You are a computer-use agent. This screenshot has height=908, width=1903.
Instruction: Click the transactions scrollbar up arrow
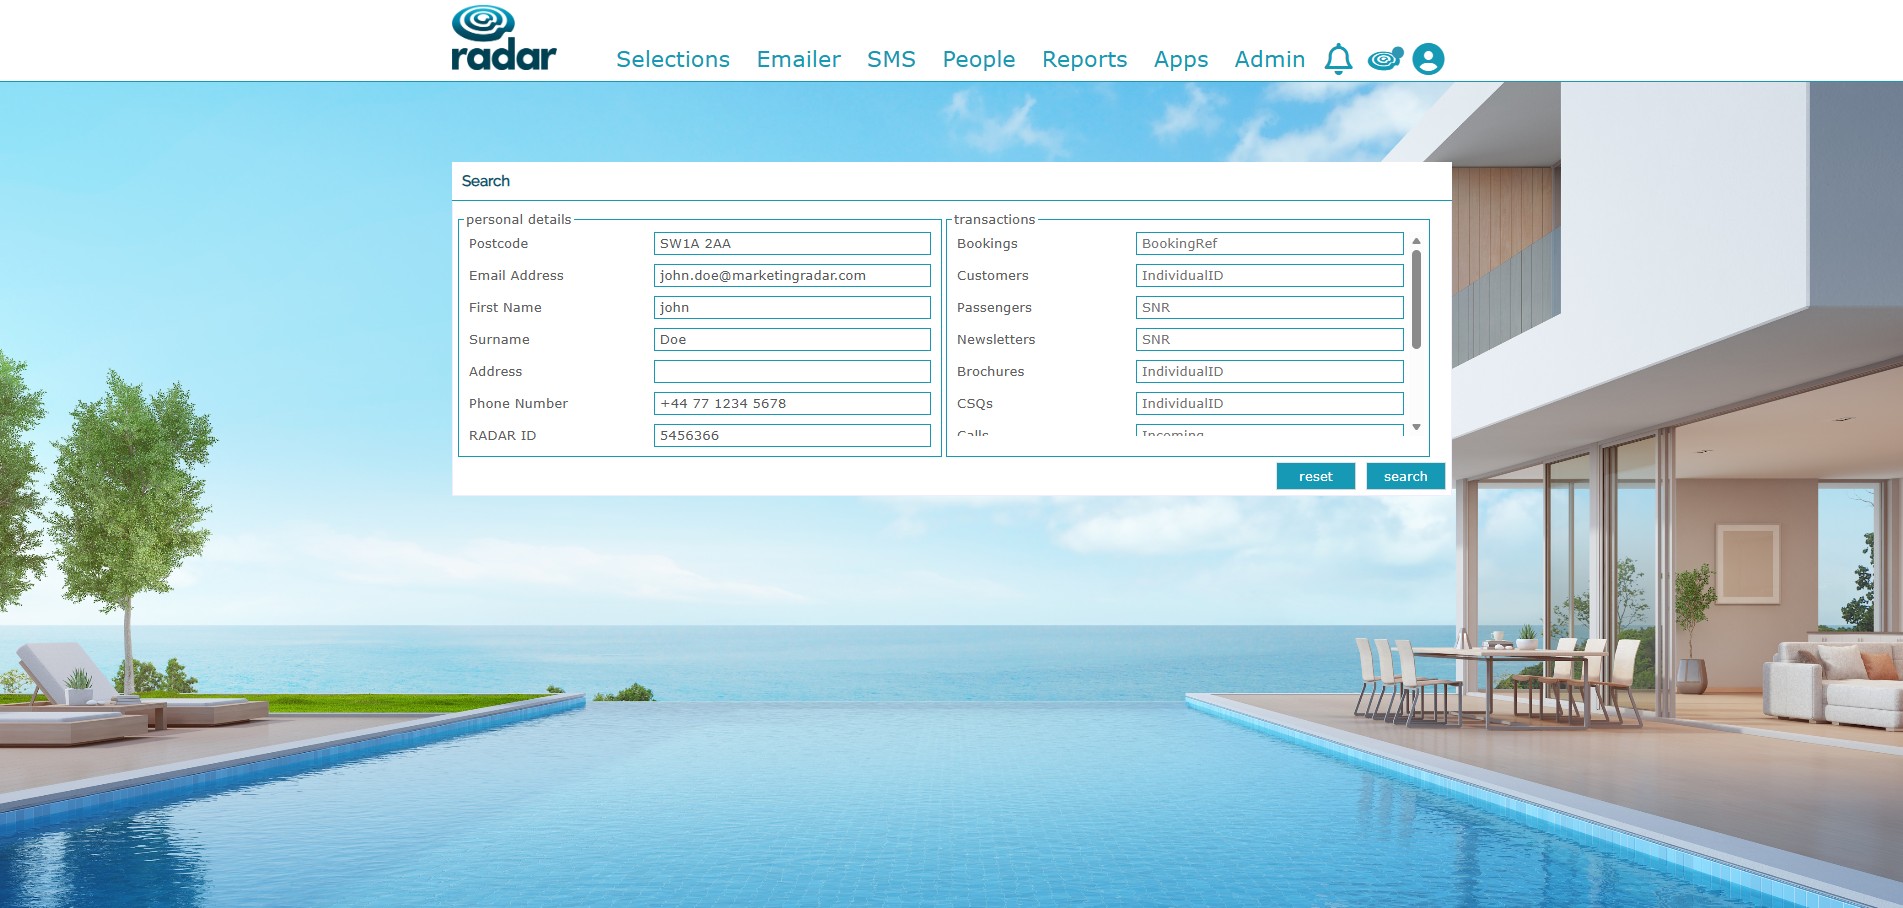(1416, 241)
